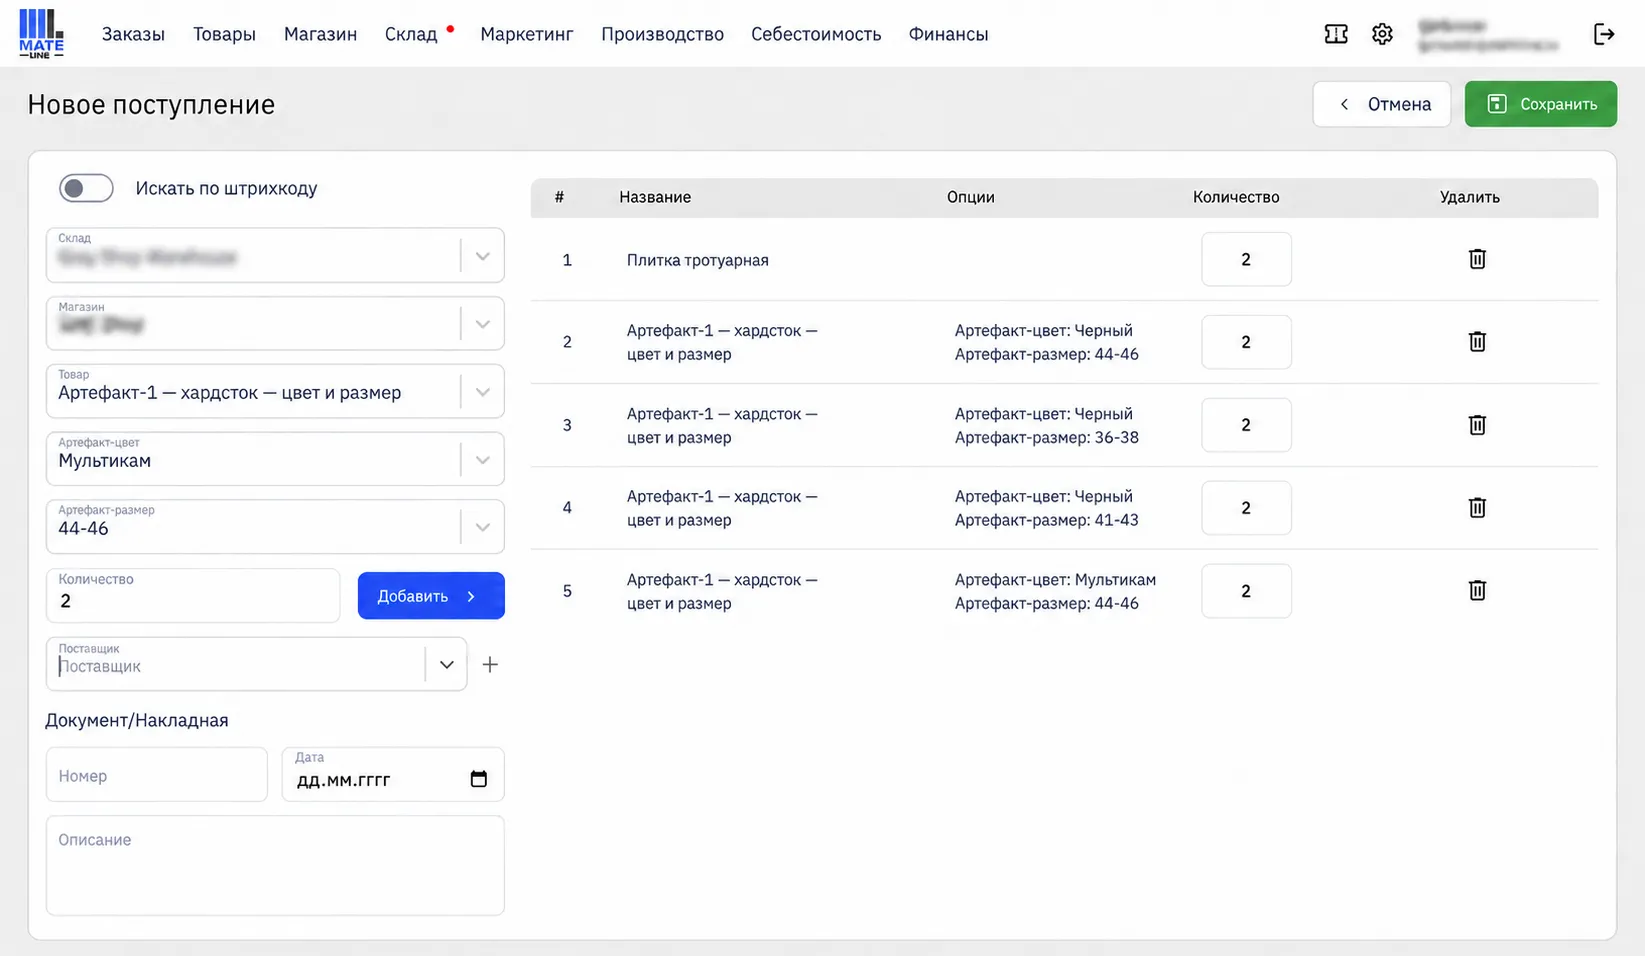The image size is (1645, 956).
Task: Delete row 1 Плитка тротуарная
Action: coord(1477,259)
